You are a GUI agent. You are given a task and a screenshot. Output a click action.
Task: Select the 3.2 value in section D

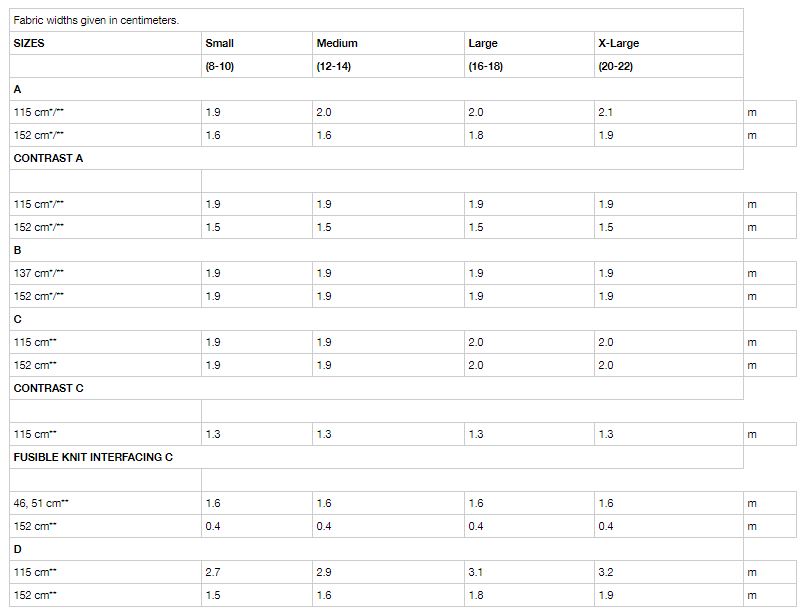coord(606,573)
